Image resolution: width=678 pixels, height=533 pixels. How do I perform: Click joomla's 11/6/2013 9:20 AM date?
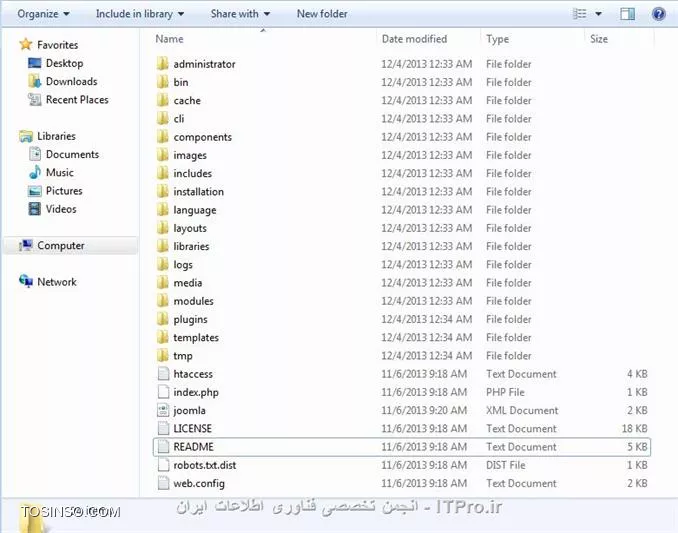click(424, 410)
